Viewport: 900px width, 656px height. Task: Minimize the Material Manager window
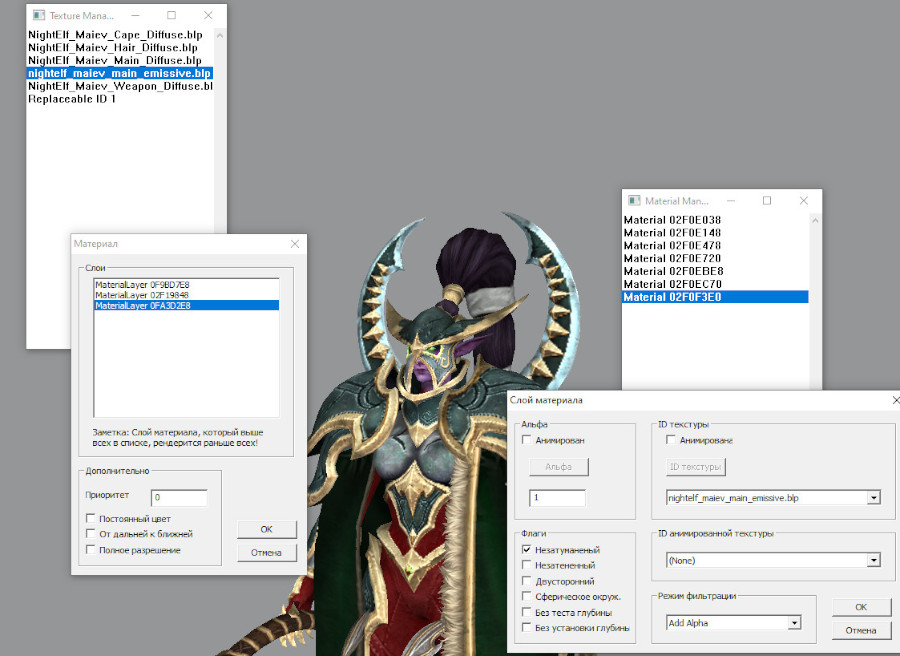point(731,200)
